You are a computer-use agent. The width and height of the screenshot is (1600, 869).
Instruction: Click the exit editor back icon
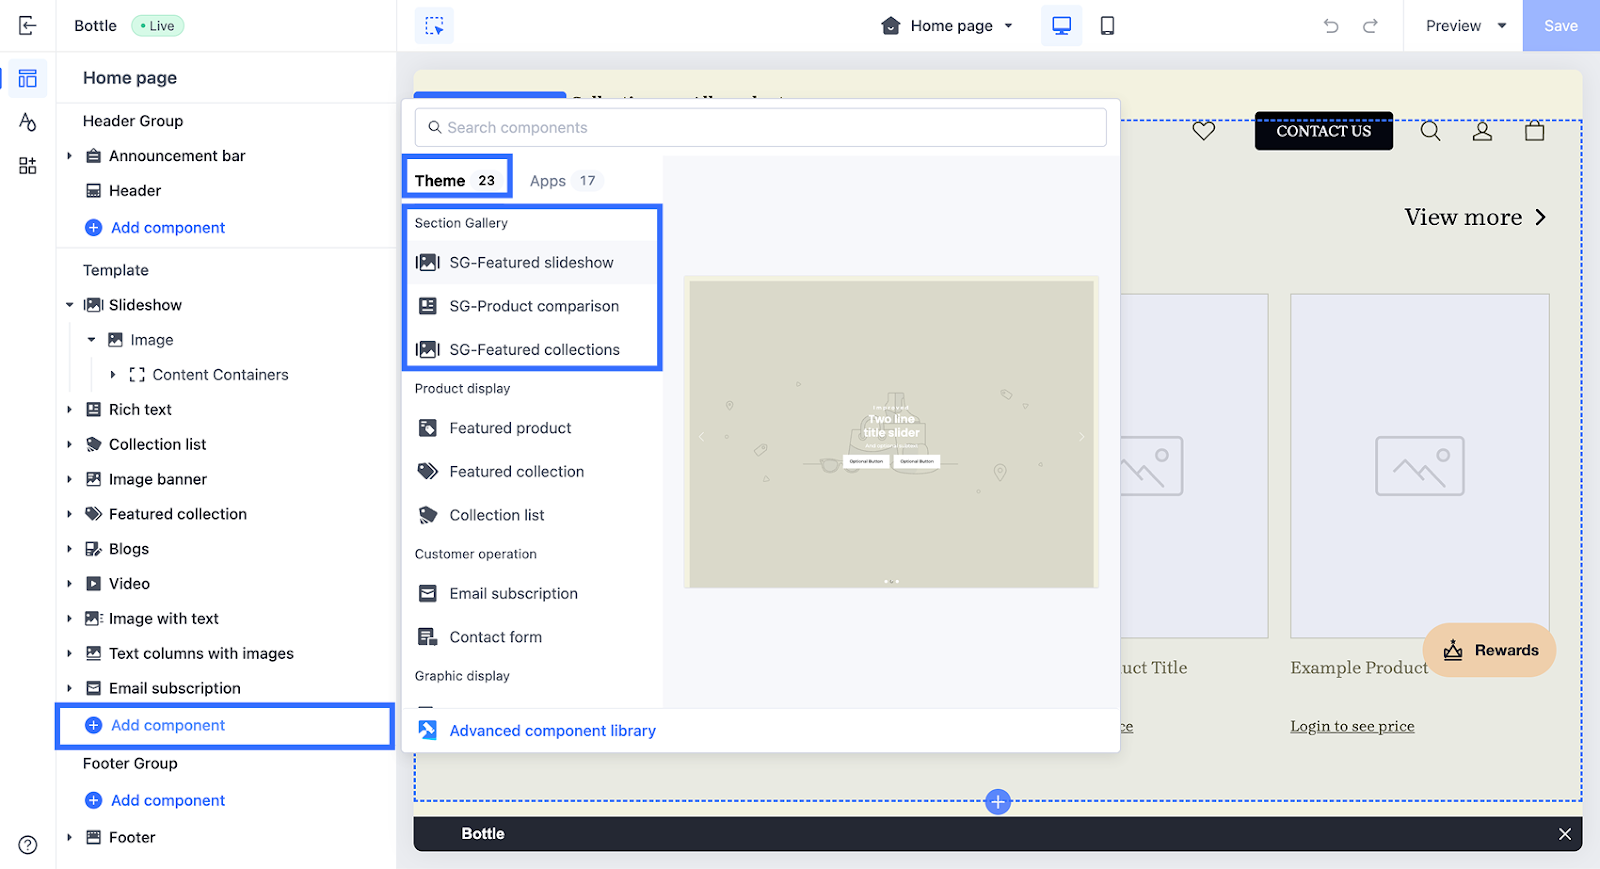(28, 26)
